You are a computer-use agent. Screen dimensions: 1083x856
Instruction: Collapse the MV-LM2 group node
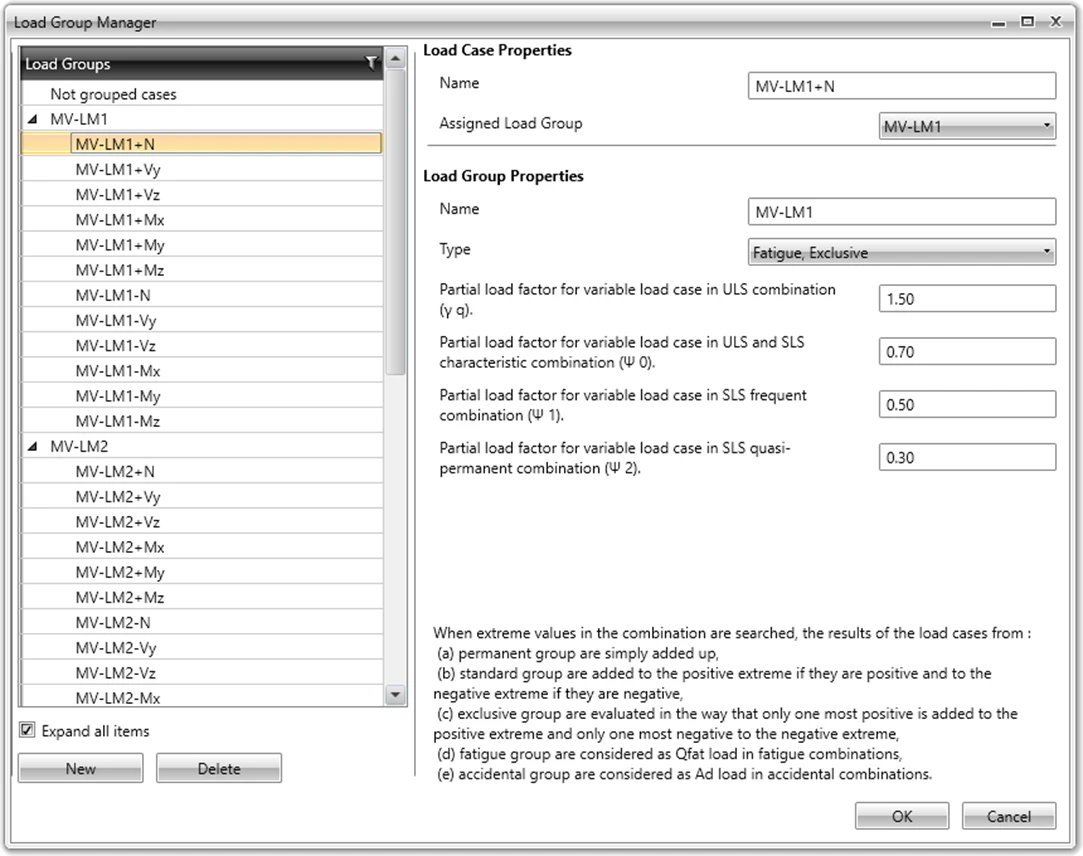coord(32,446)
